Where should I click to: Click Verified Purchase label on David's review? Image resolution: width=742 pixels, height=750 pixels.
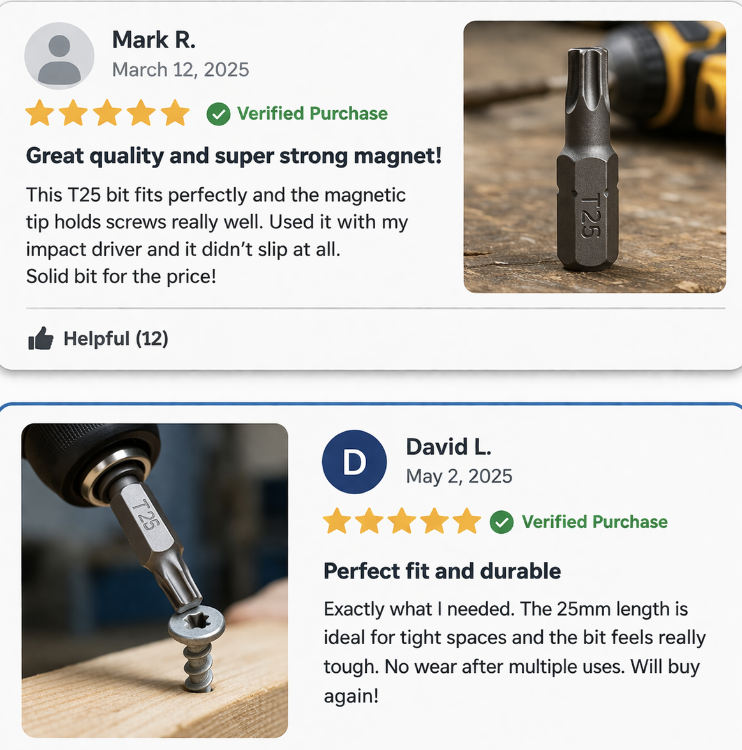pyautogui.click(x=595, y=522)
